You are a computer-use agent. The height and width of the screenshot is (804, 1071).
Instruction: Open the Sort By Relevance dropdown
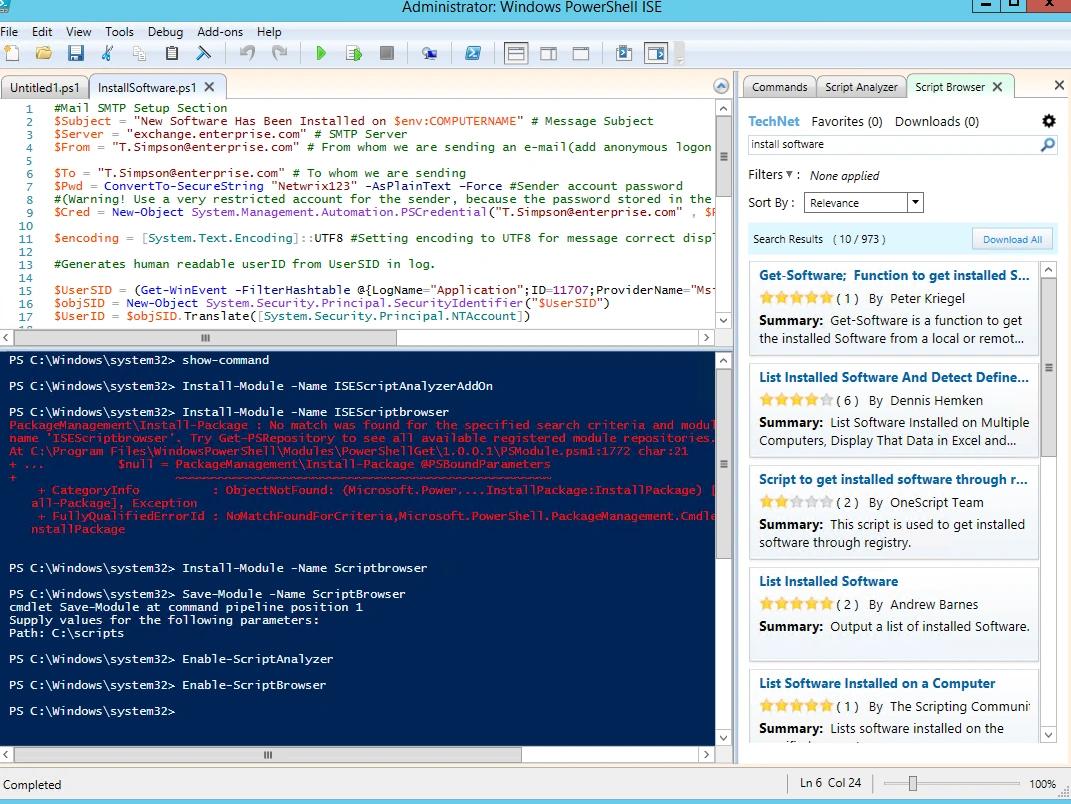coord(914,203)
